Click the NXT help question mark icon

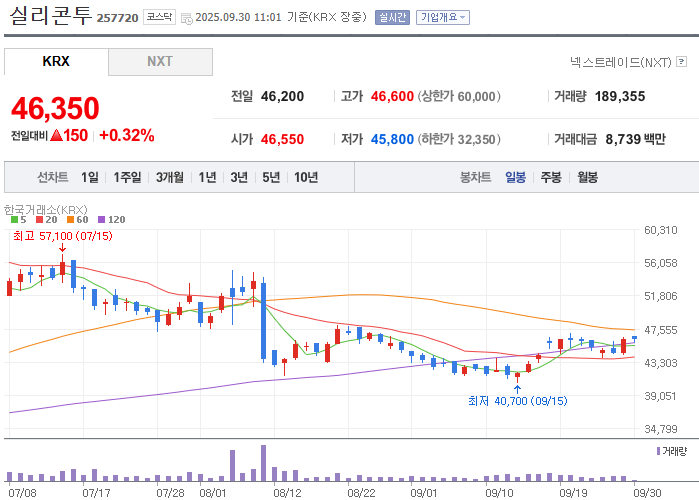(x=681, y=61)
